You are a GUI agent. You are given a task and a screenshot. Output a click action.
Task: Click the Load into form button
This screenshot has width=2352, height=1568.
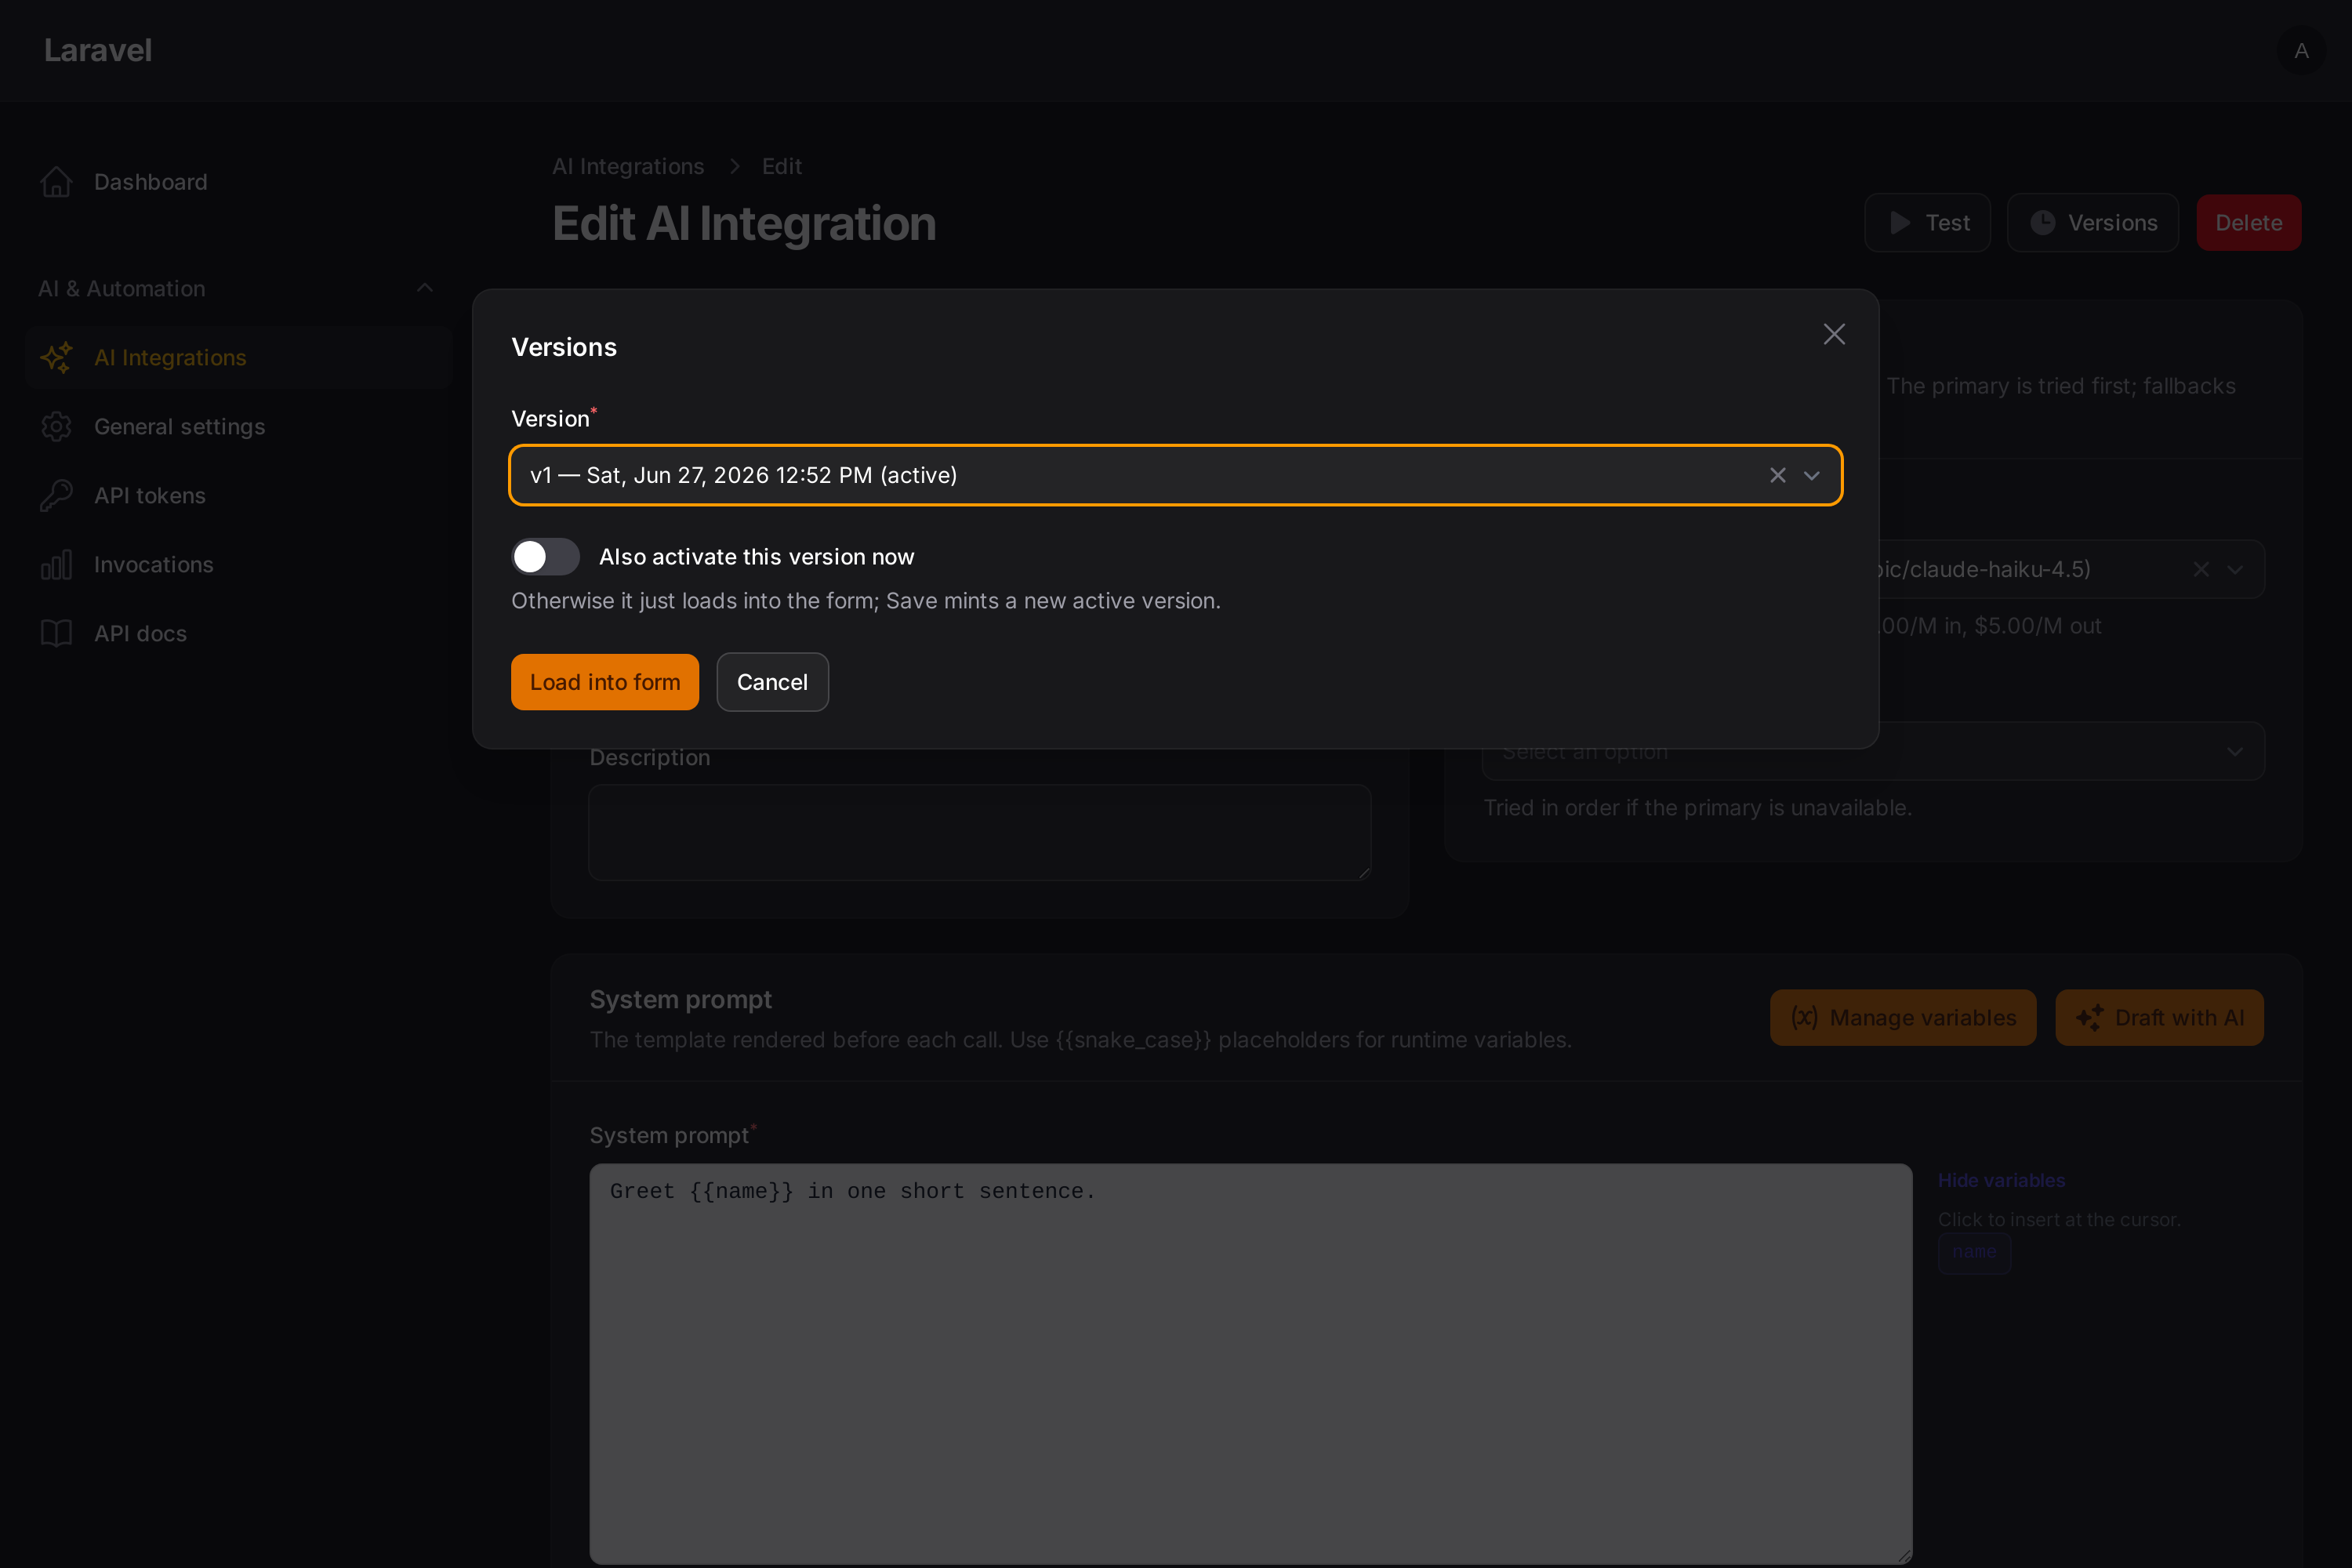pyautogui.click(x=604, y=682)
